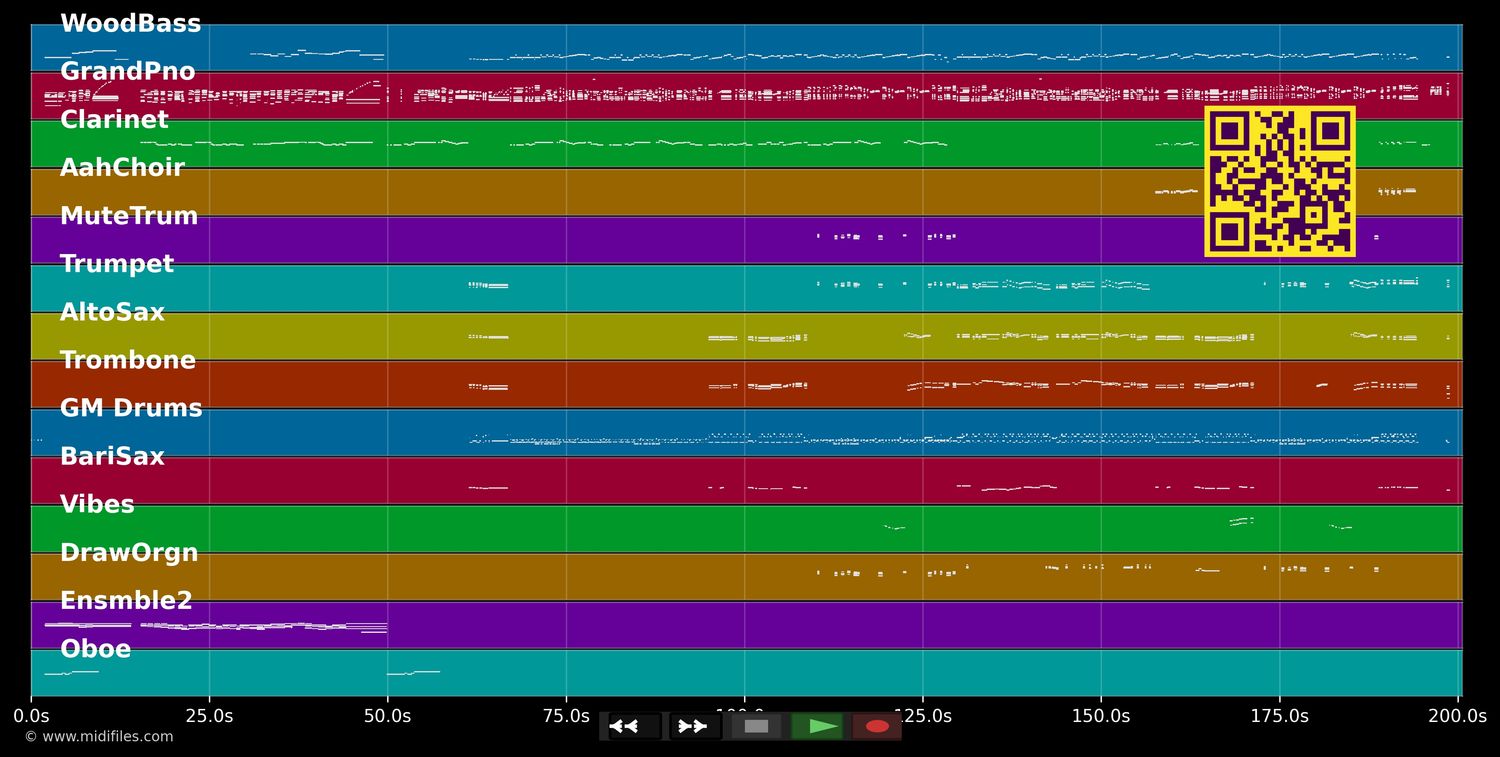Click the GM Drums track name
Image resolution: width=1500 pixels, height=757 pixels.
pyautogui.click(x=131, y=408)
